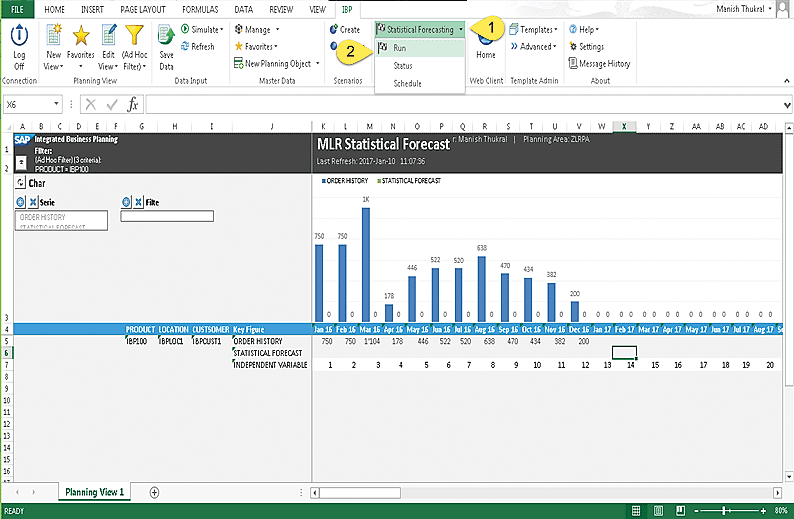Image resolution: width=794 pixels, height=519 pixels.
Task: Click into the formula bar input
Action: (463, 104)
